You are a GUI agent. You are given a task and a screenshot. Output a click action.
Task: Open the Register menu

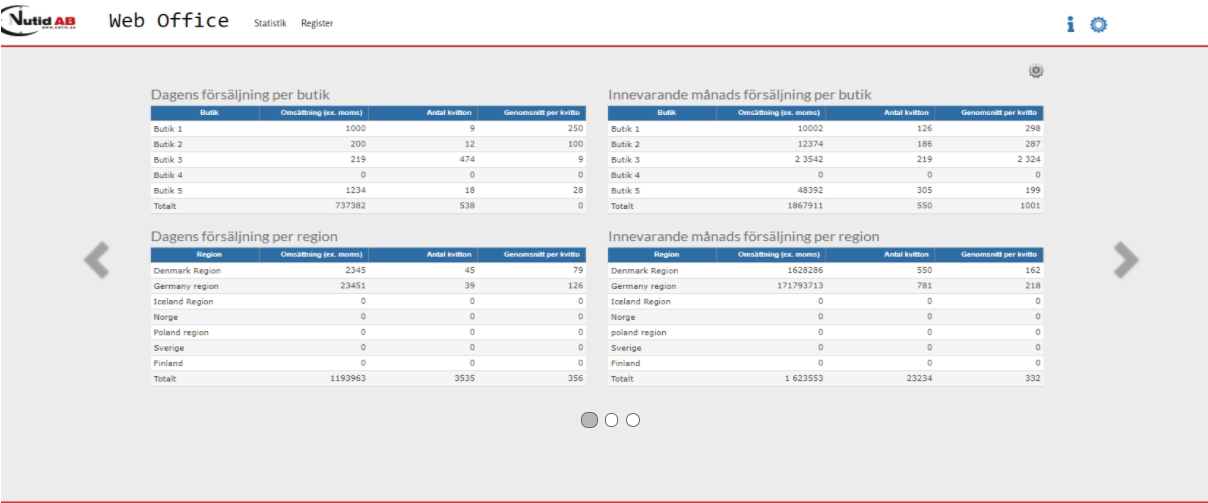point(317,23)
